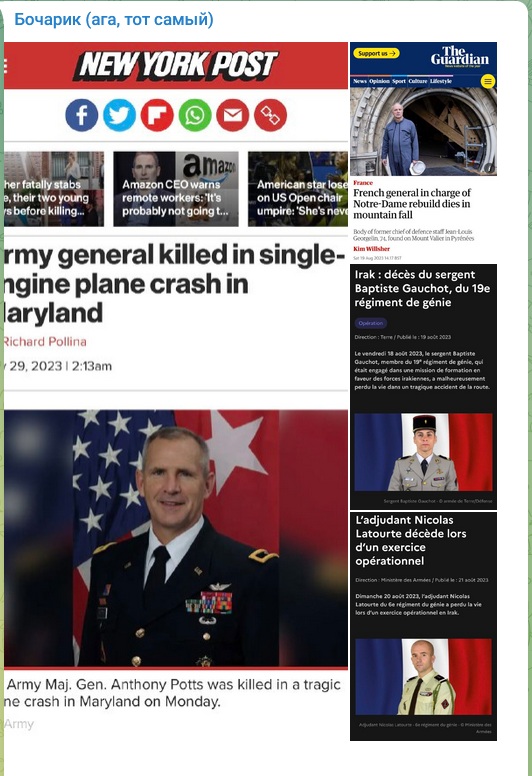The height and width of the screenshot is (776, 532).
Task: Open Бочарик channel name link
Action: pyautogui.click(x=114, y=19)
